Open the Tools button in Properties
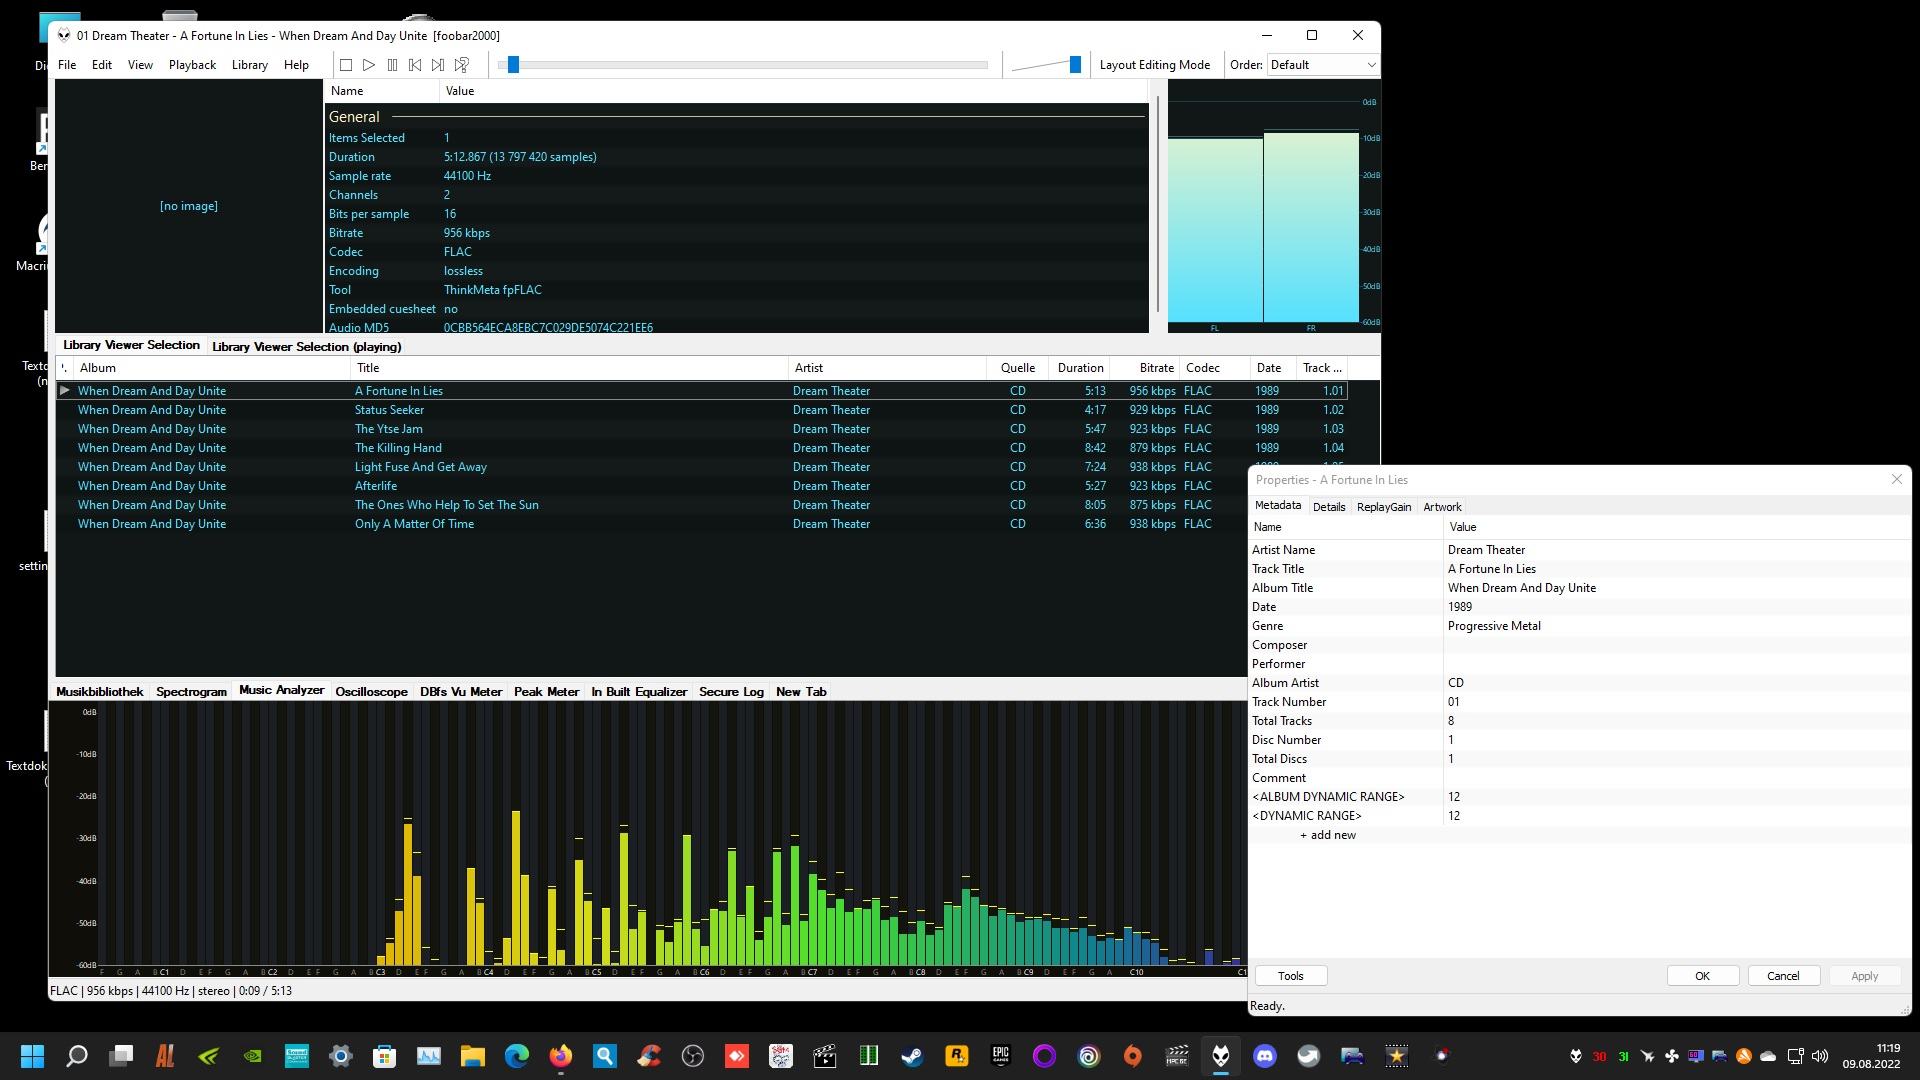 pyautogui.click(x=1290, y=976)
